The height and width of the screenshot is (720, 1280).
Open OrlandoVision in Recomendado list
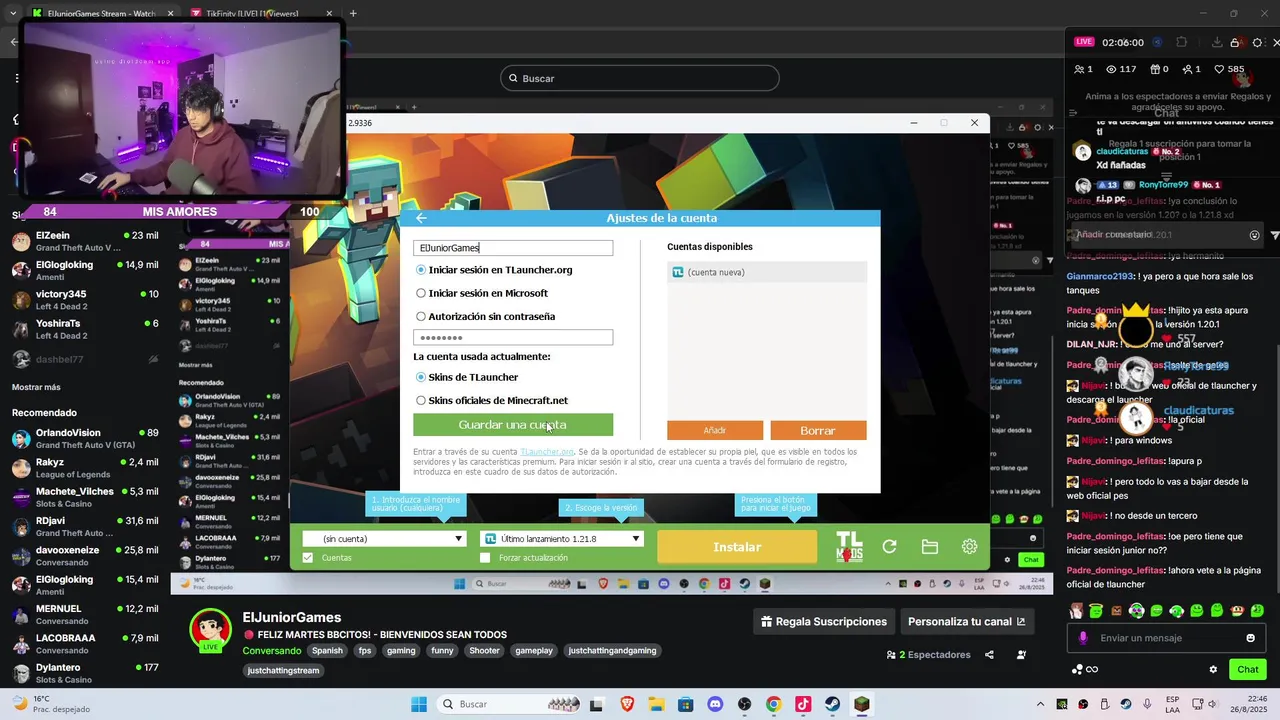(85, 439)
